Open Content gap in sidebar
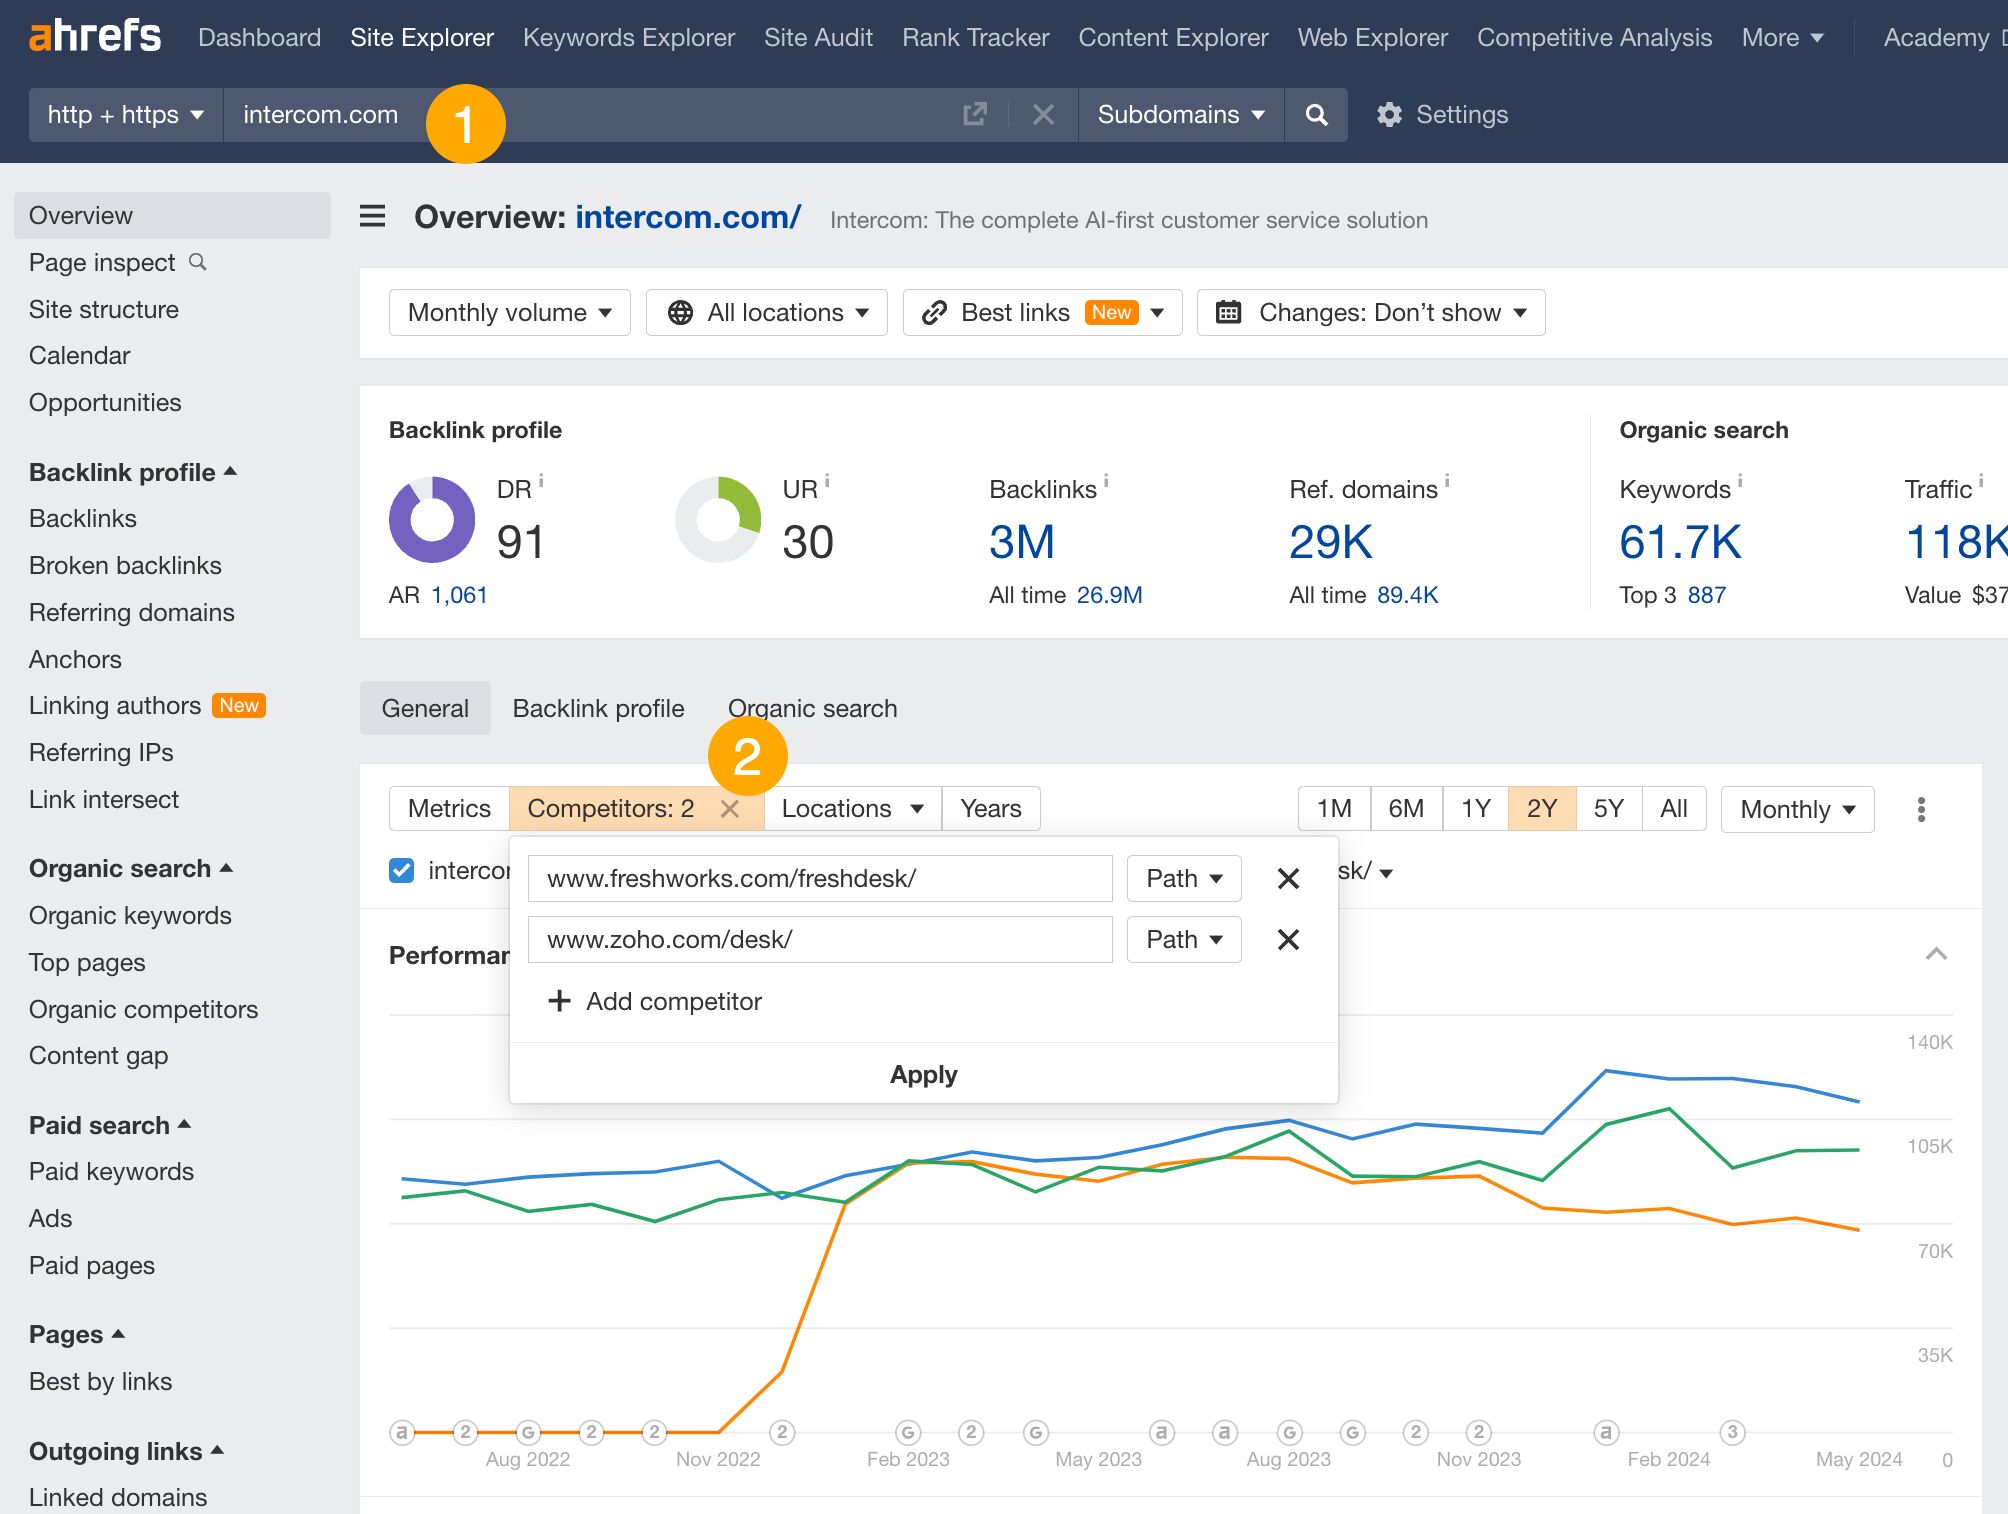The image size is (2008, 1514). 98,1055
